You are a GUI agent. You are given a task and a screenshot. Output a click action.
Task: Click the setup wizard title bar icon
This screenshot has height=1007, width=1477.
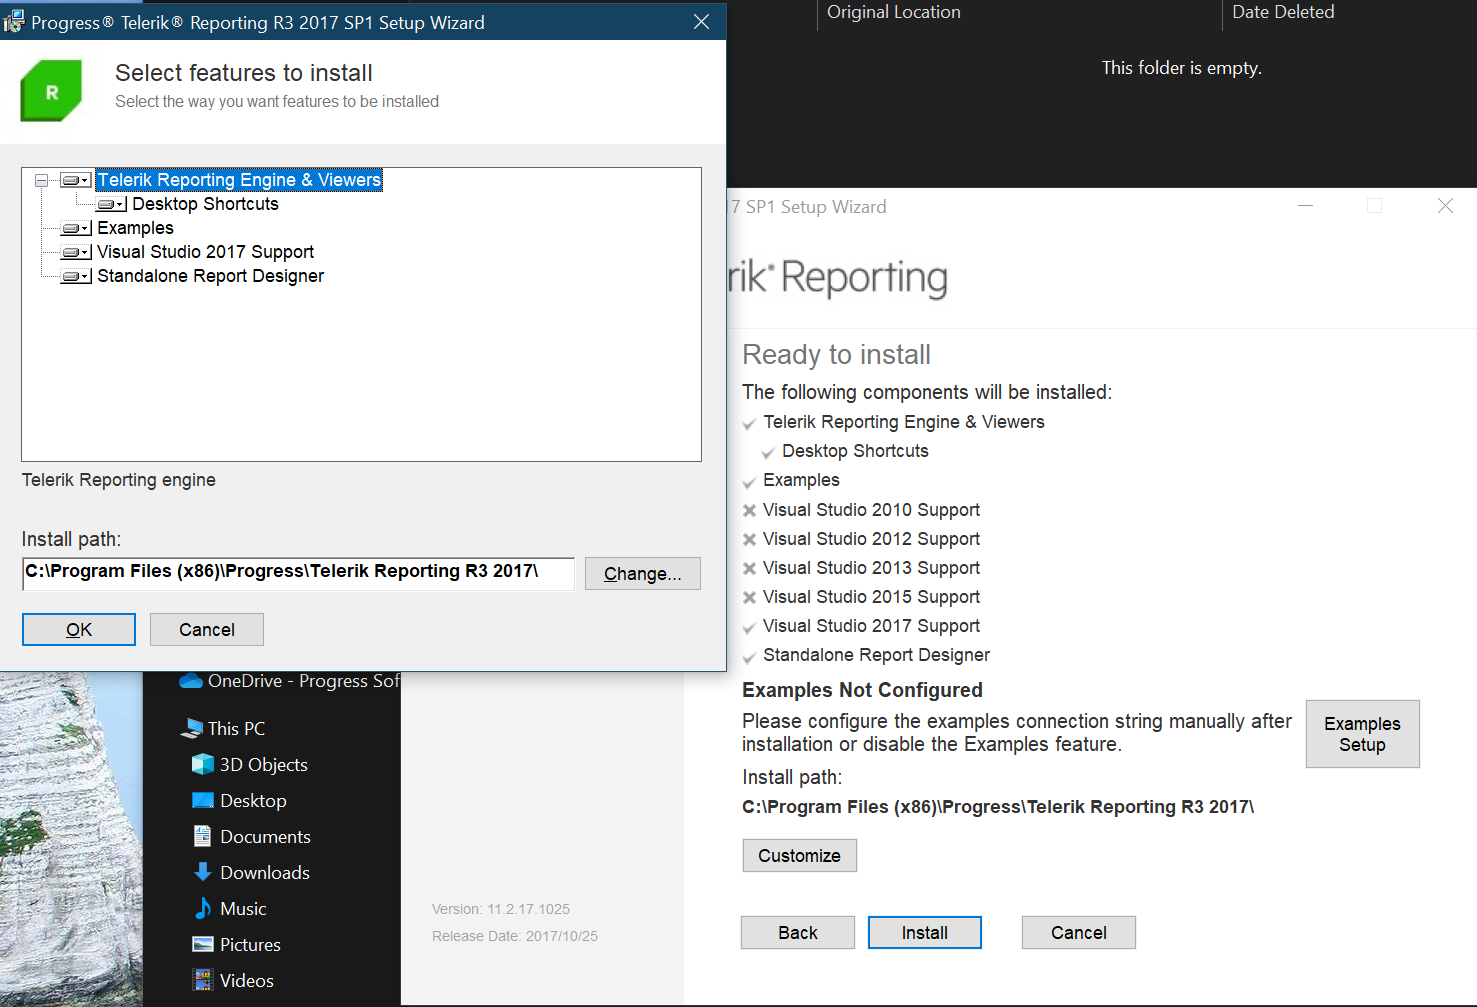pyautogui.click(x=14, y=22)
